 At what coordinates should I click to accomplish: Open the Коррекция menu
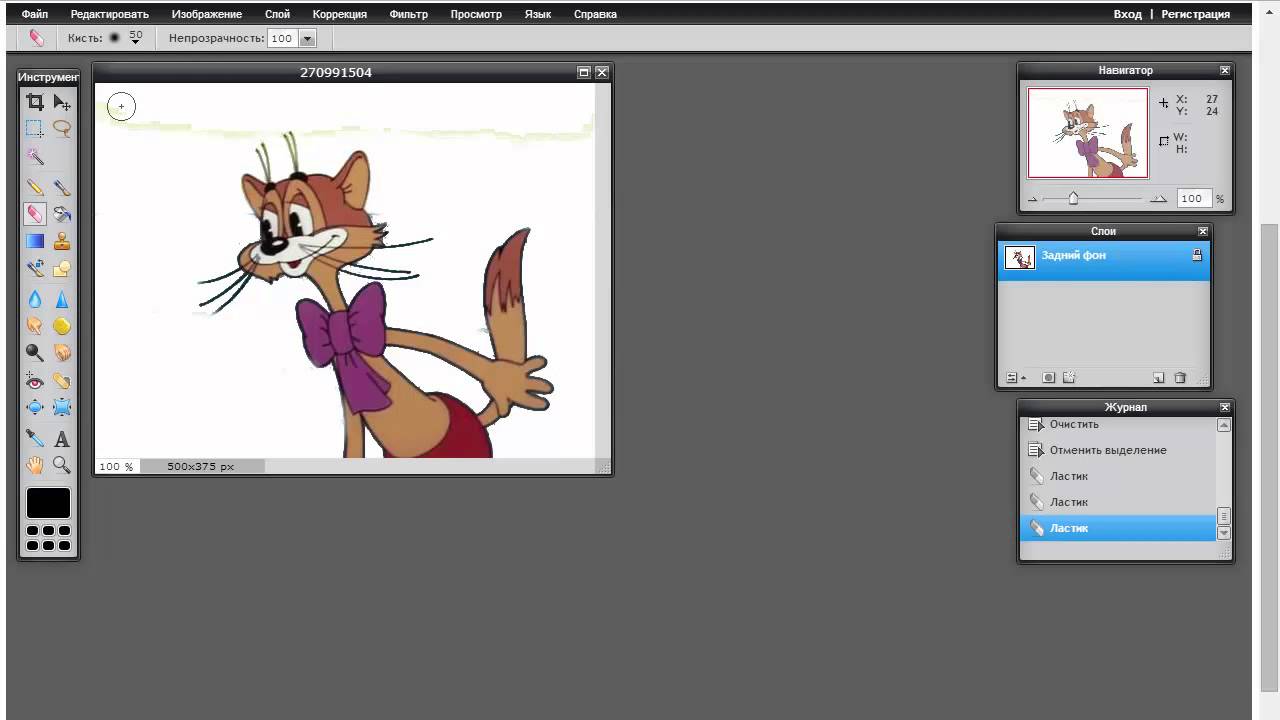click(x=339, y=14)
